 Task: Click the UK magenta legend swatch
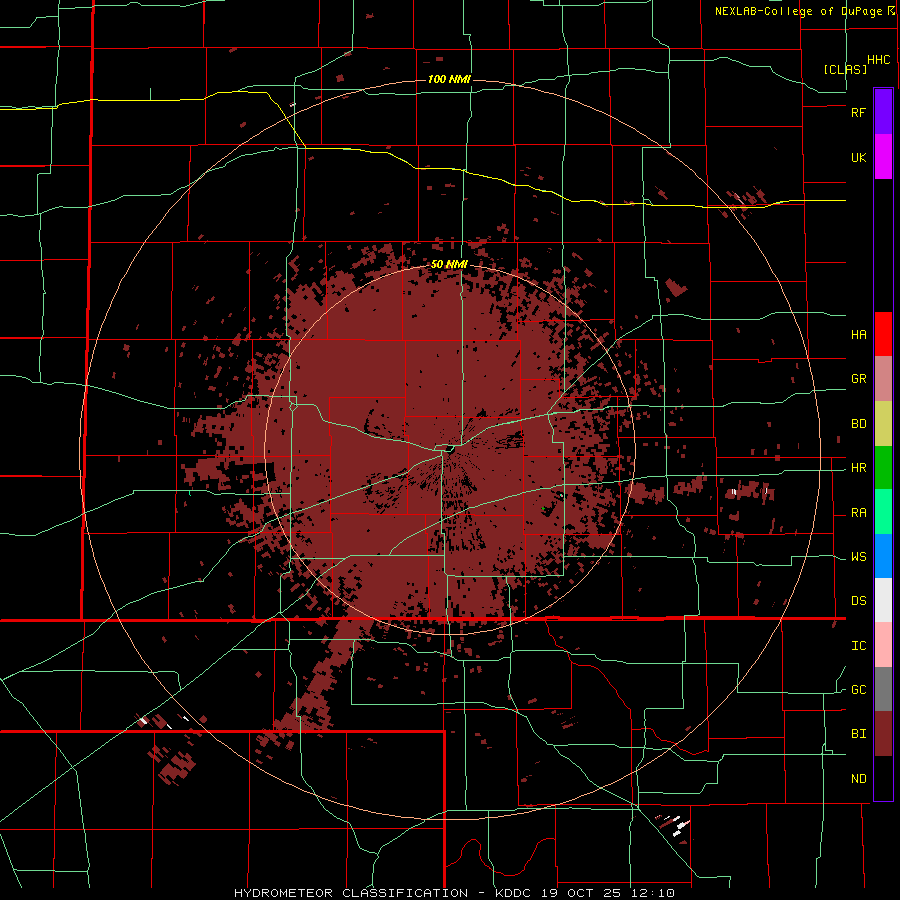tap(883, 157)
